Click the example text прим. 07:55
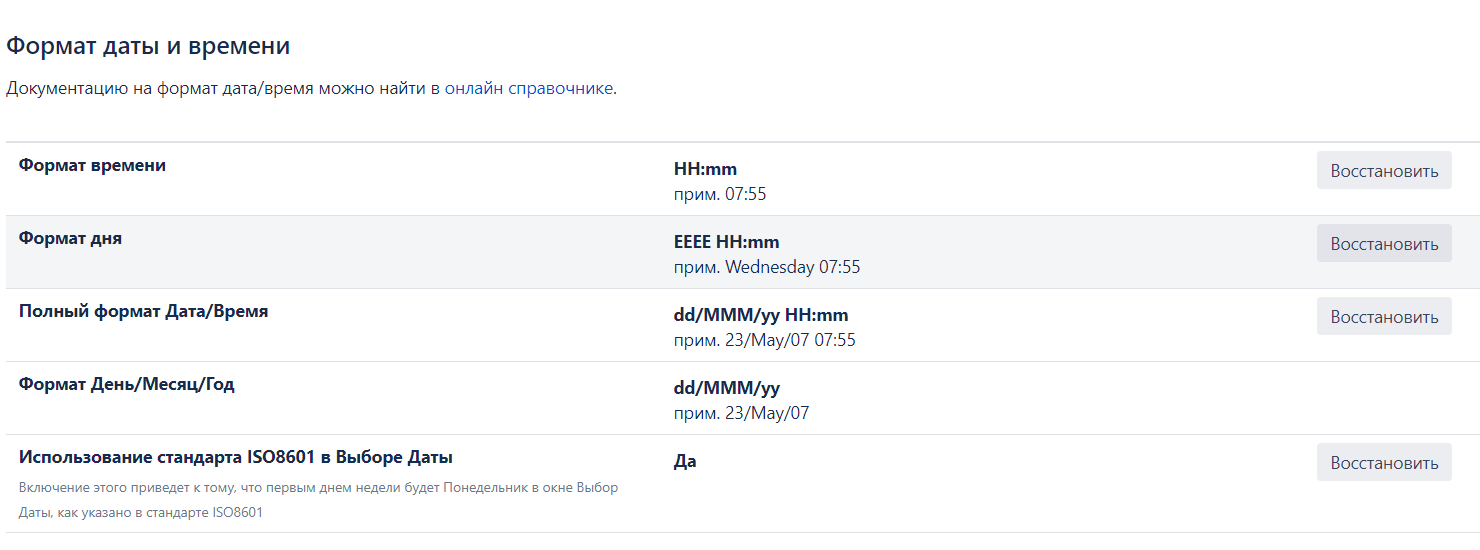 720,194
